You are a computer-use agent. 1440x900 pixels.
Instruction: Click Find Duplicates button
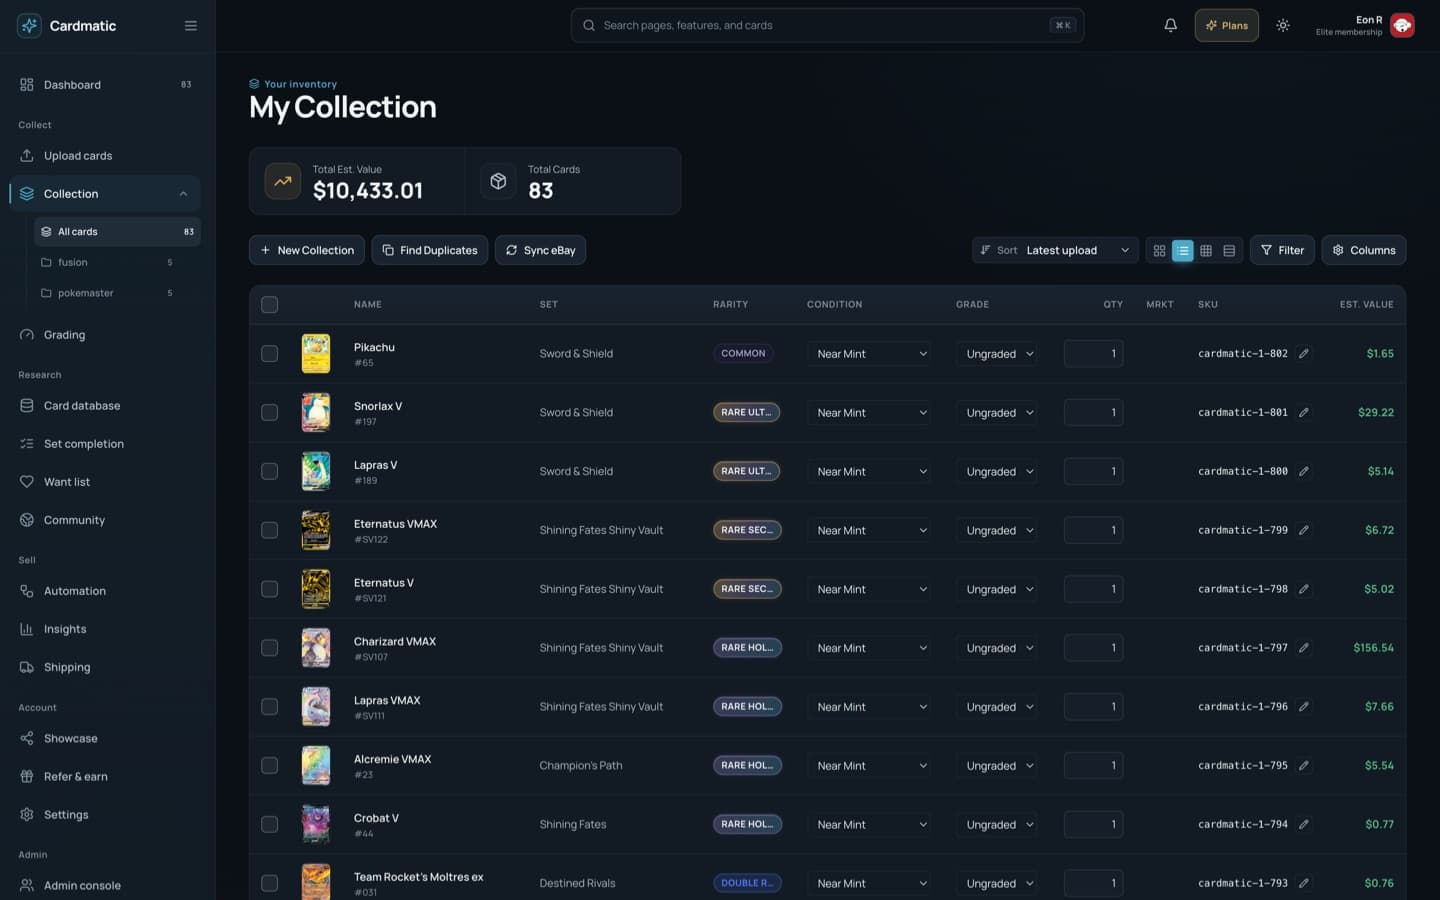coord(430,251)
